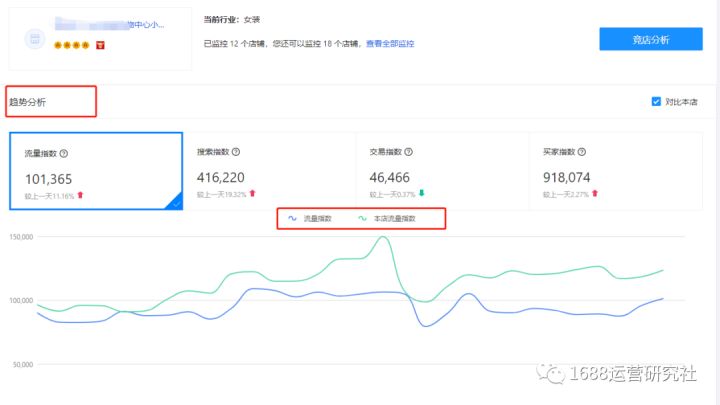Click the 150,000 axis label
Viewport: 720px width, 405px height.
click(21, 237)
